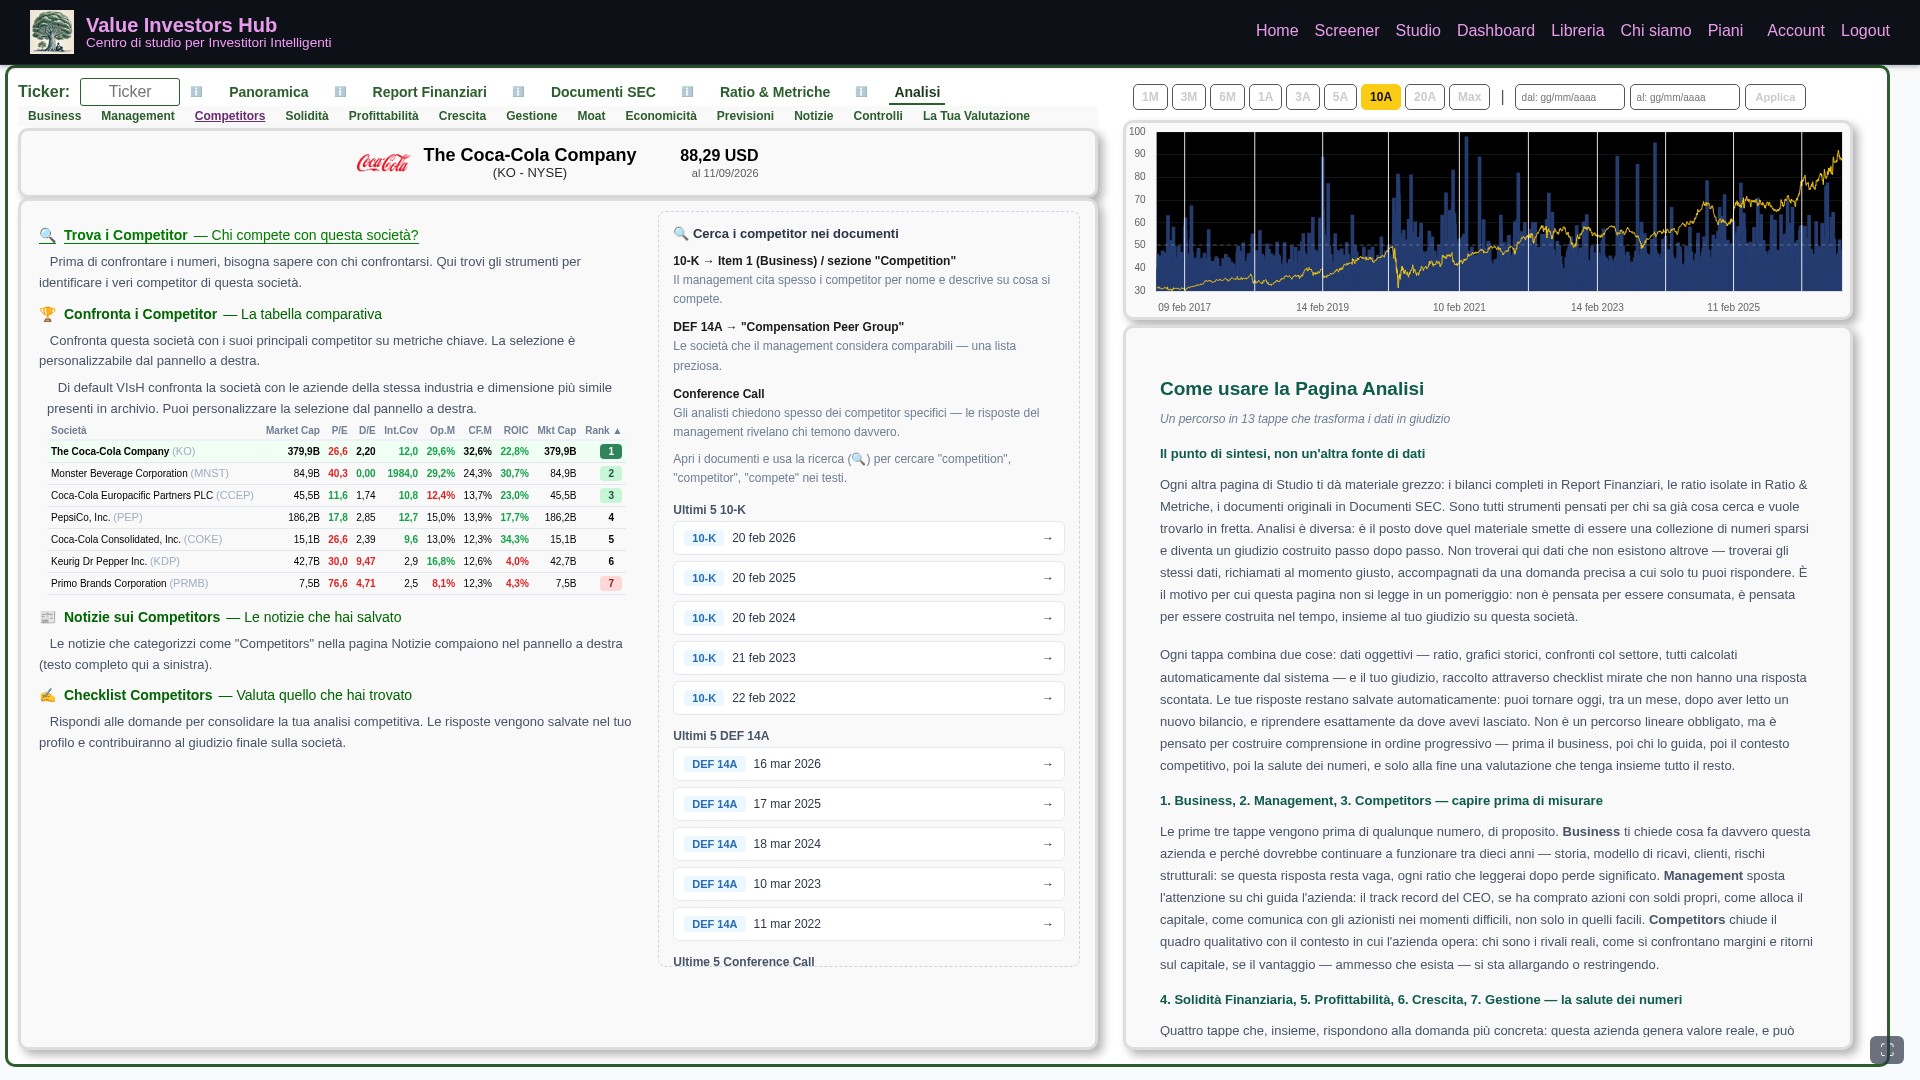Select the Max chart range

[1469, 97]
